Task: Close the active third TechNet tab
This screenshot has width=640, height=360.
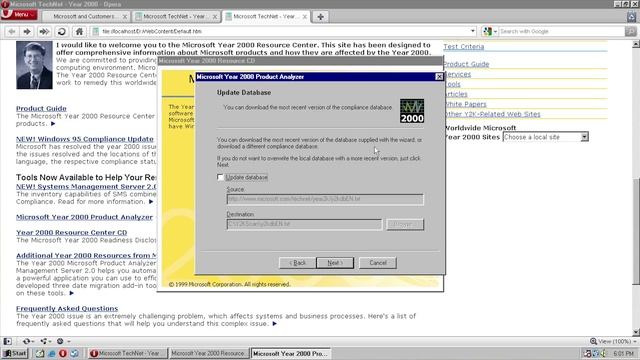Action: (304, 17)
